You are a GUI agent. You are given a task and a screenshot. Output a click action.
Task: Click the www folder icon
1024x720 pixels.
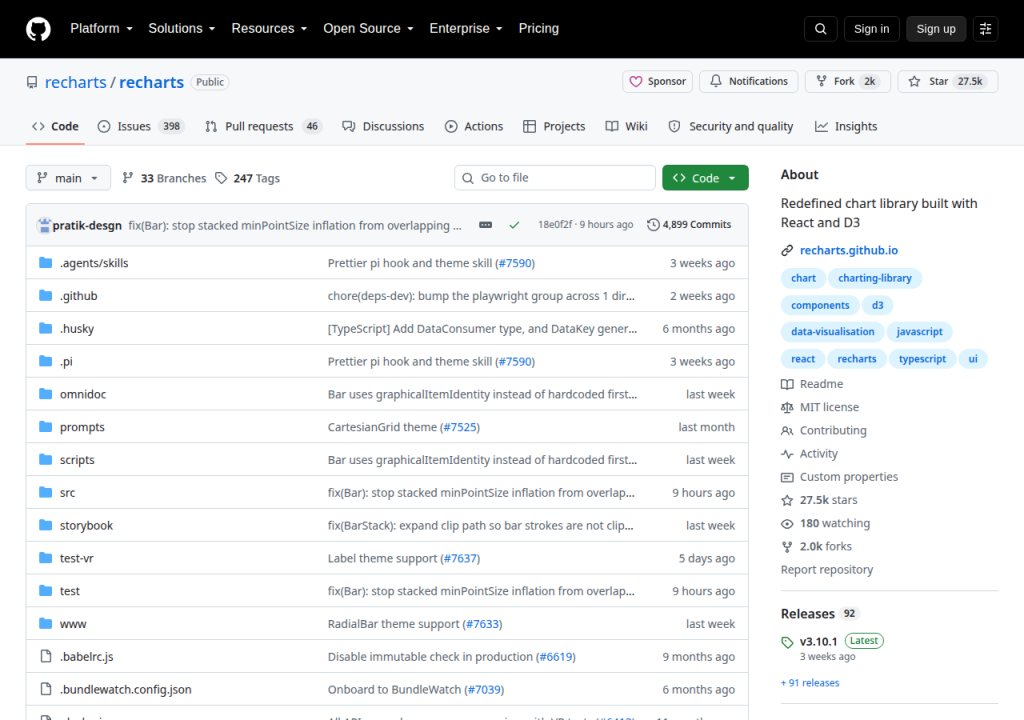[45, 623]
